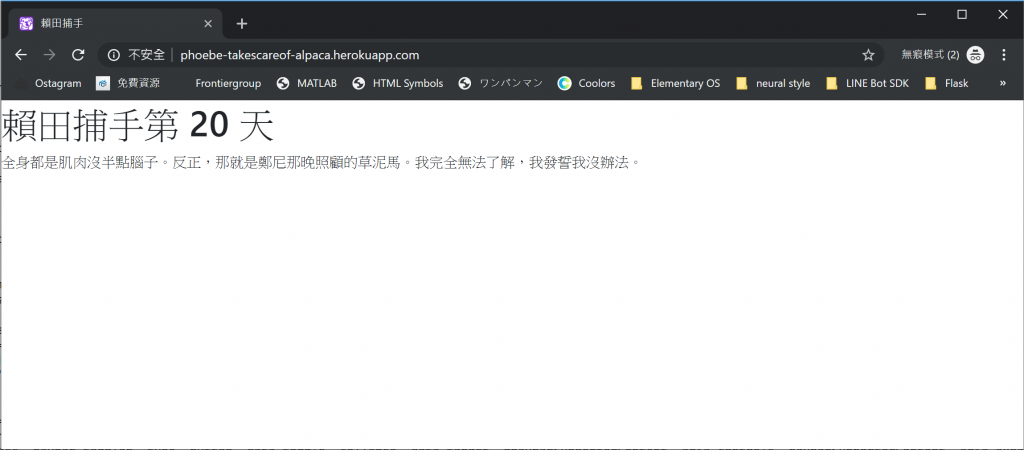This screenshot has height=450, width=1024.
Task: Click the forward navigation arrow
Action: click(50, 55)
